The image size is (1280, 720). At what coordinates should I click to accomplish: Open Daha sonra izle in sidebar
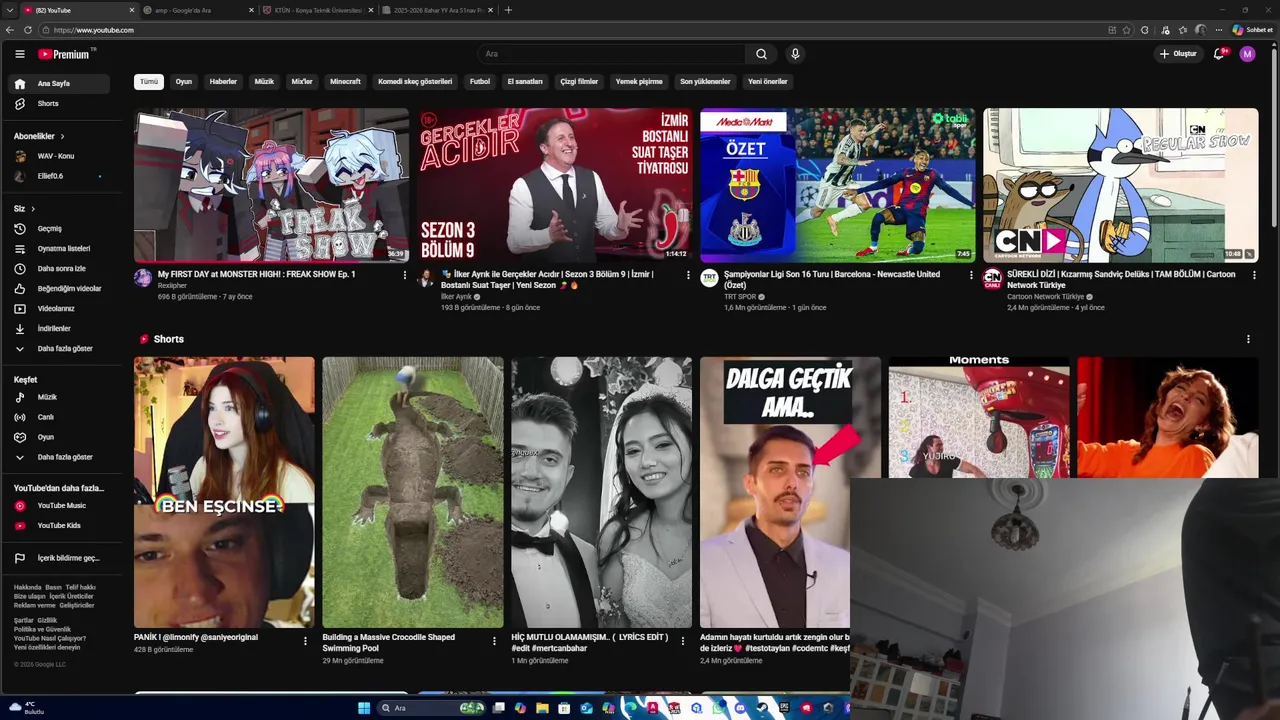(61, 269)
